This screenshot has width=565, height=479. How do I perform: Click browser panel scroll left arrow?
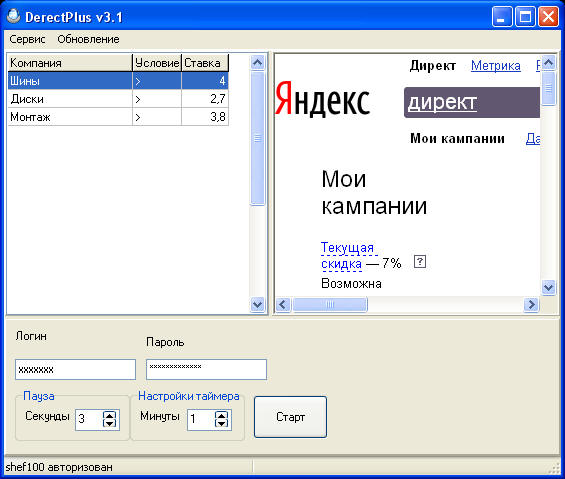[283, 305]
